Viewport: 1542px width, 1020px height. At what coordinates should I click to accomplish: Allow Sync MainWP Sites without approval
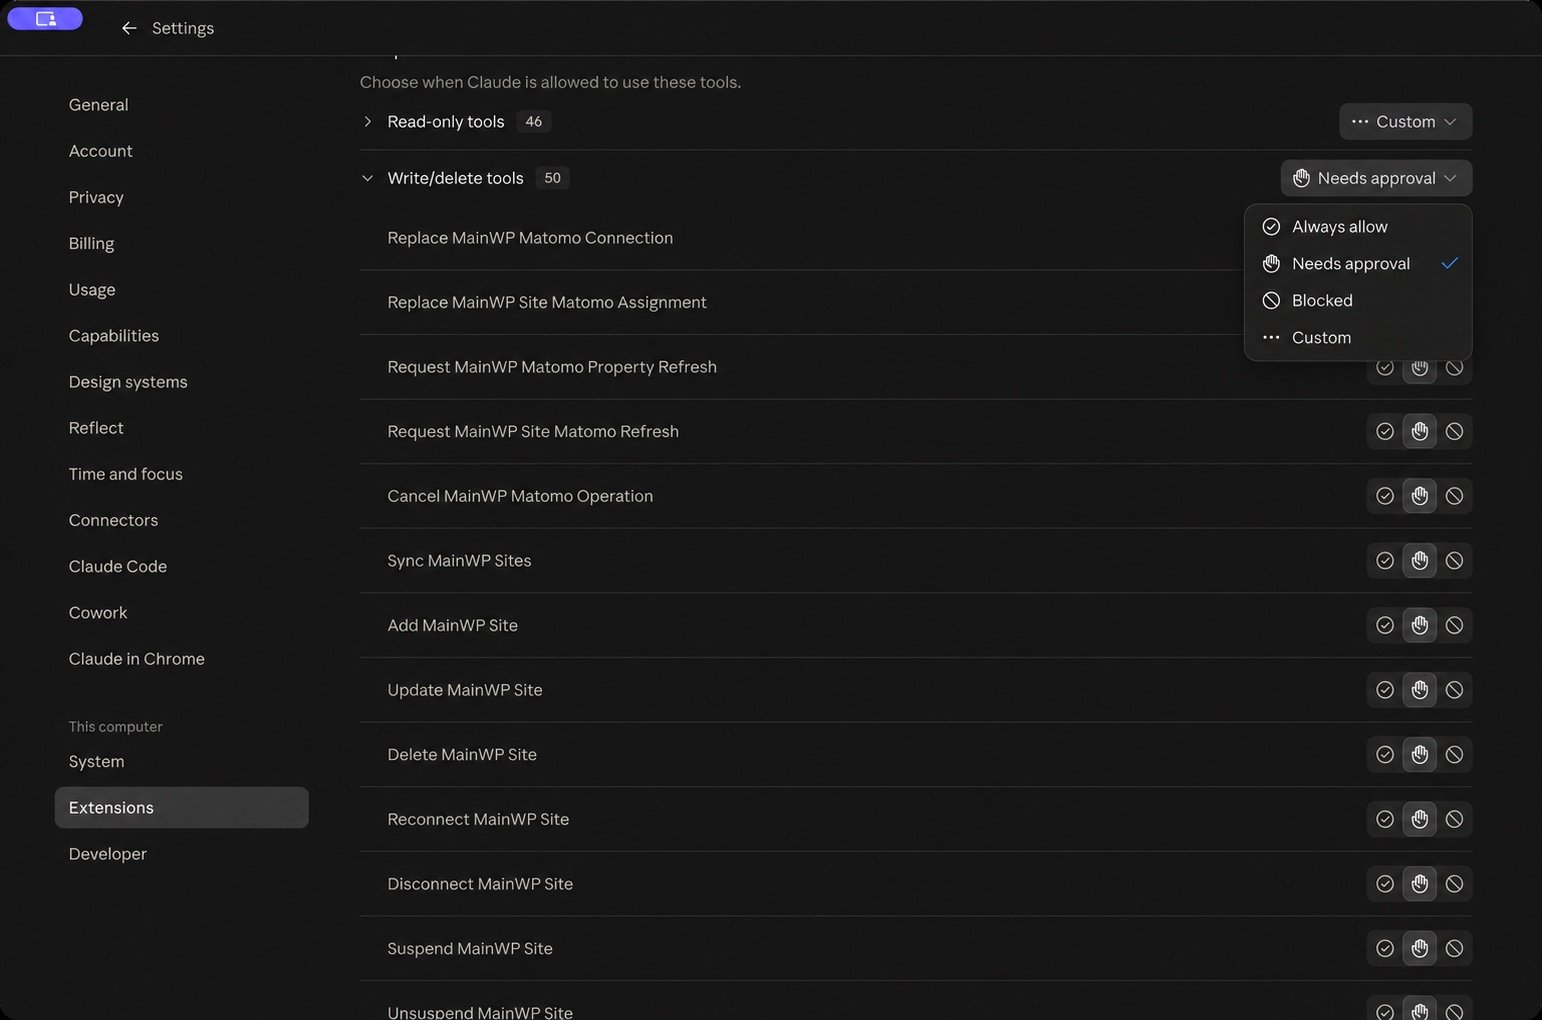(1385, 561)
